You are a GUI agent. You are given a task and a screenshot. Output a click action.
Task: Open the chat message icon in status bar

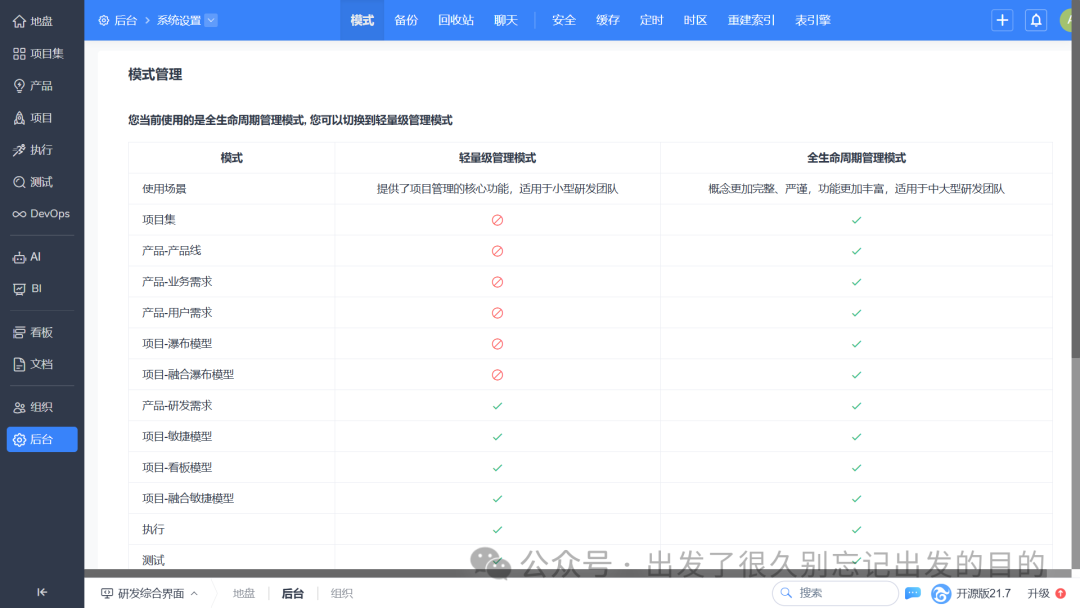912,593
